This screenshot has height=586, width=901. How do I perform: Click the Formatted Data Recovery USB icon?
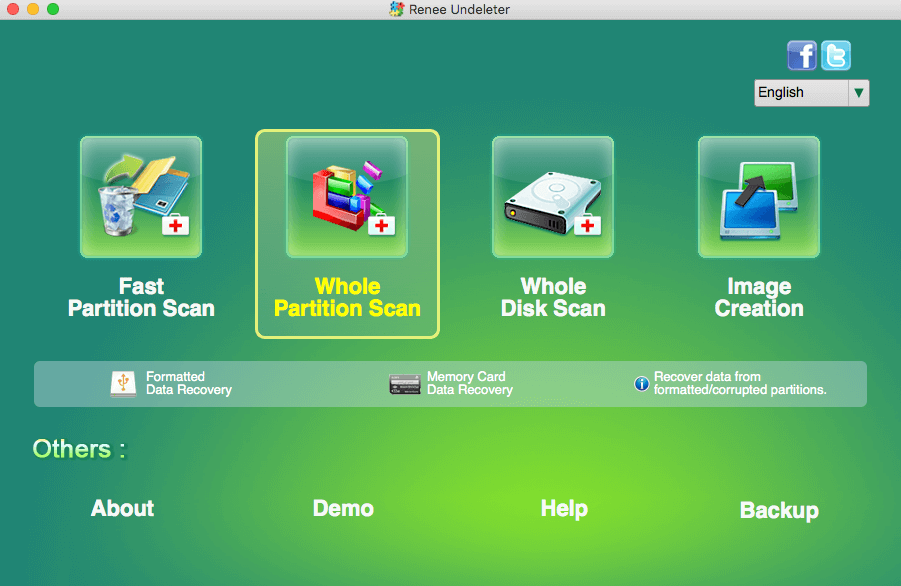point(123,384)
